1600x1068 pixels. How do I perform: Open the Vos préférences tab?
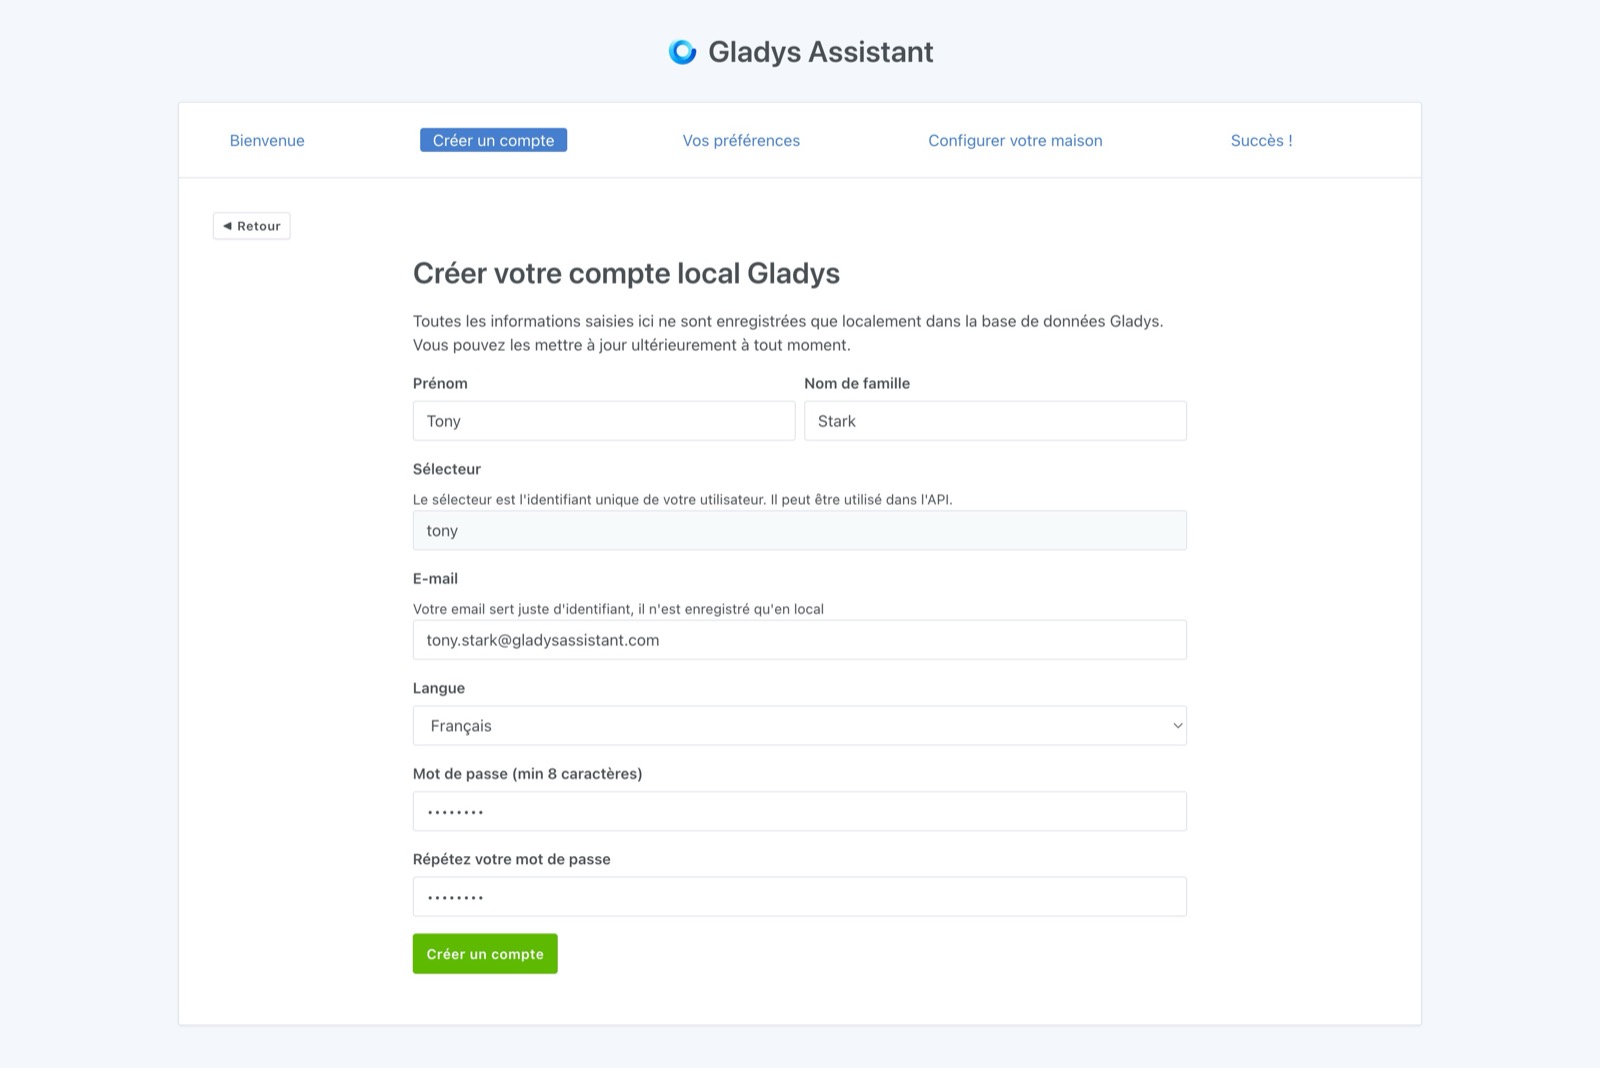(x=741, y=140)
